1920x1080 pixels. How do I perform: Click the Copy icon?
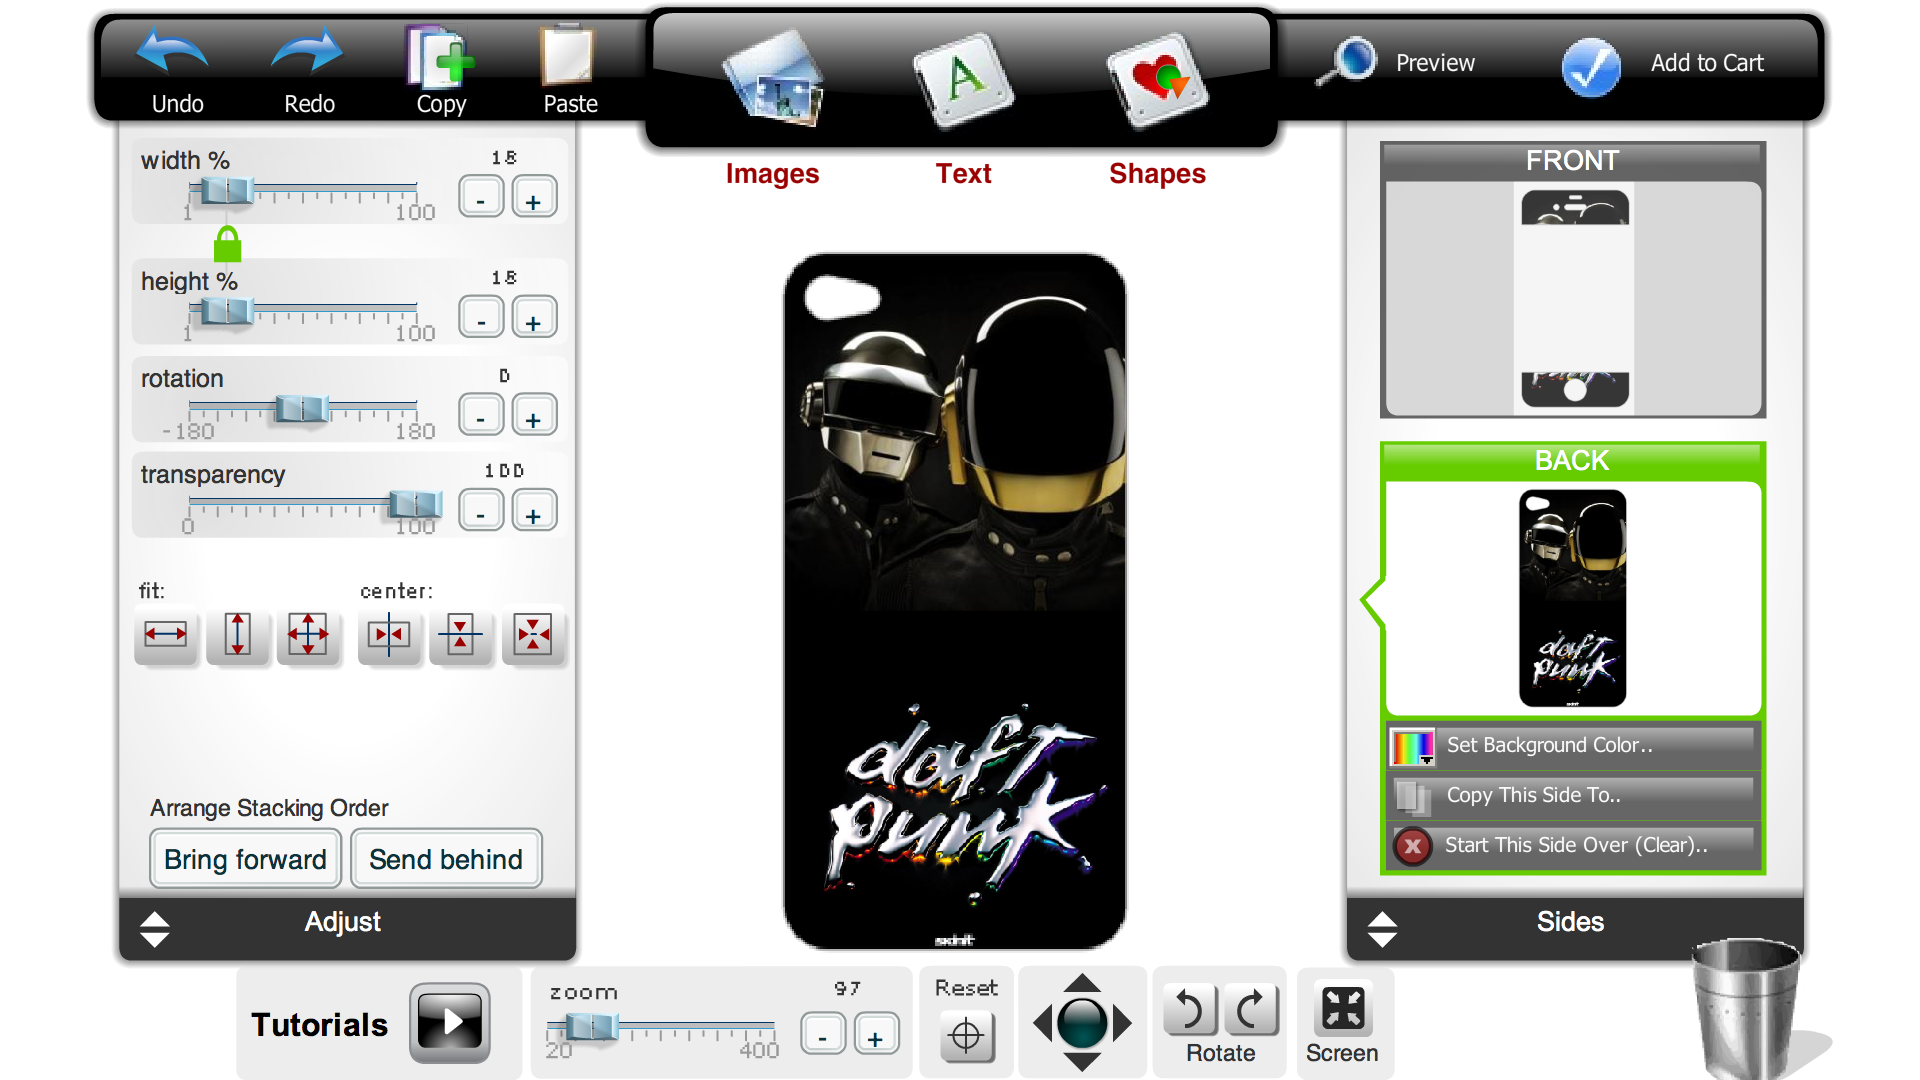click(439, 56)
